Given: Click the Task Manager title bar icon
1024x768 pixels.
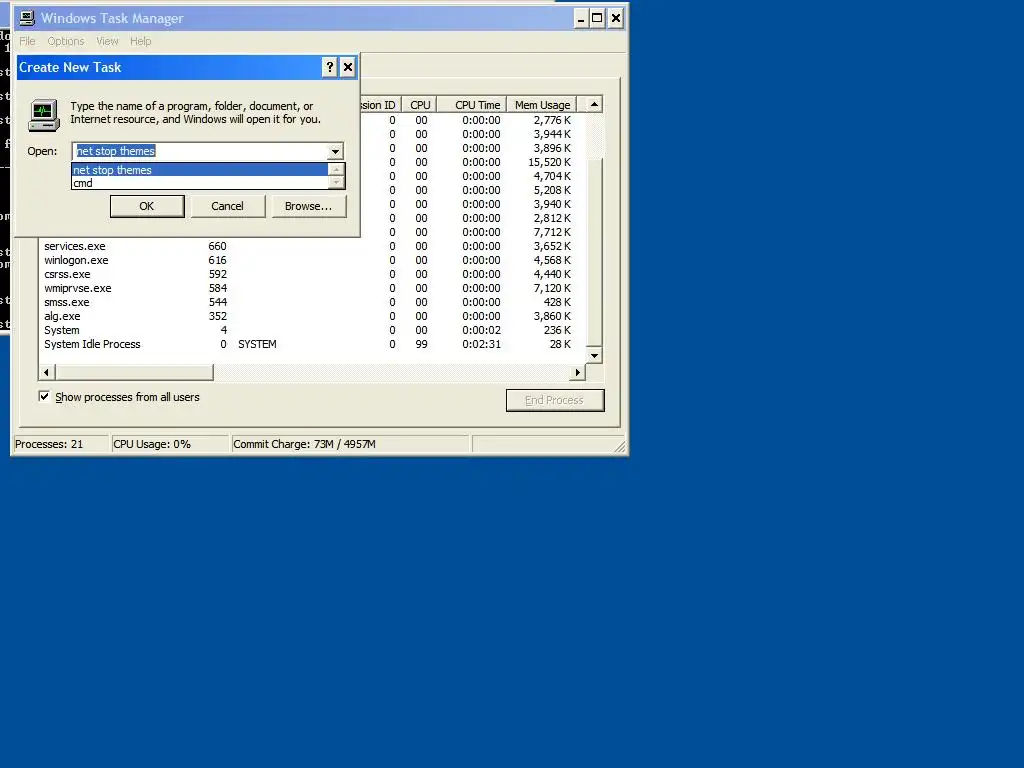Looking at the screenshot, I should pos(27,18).
